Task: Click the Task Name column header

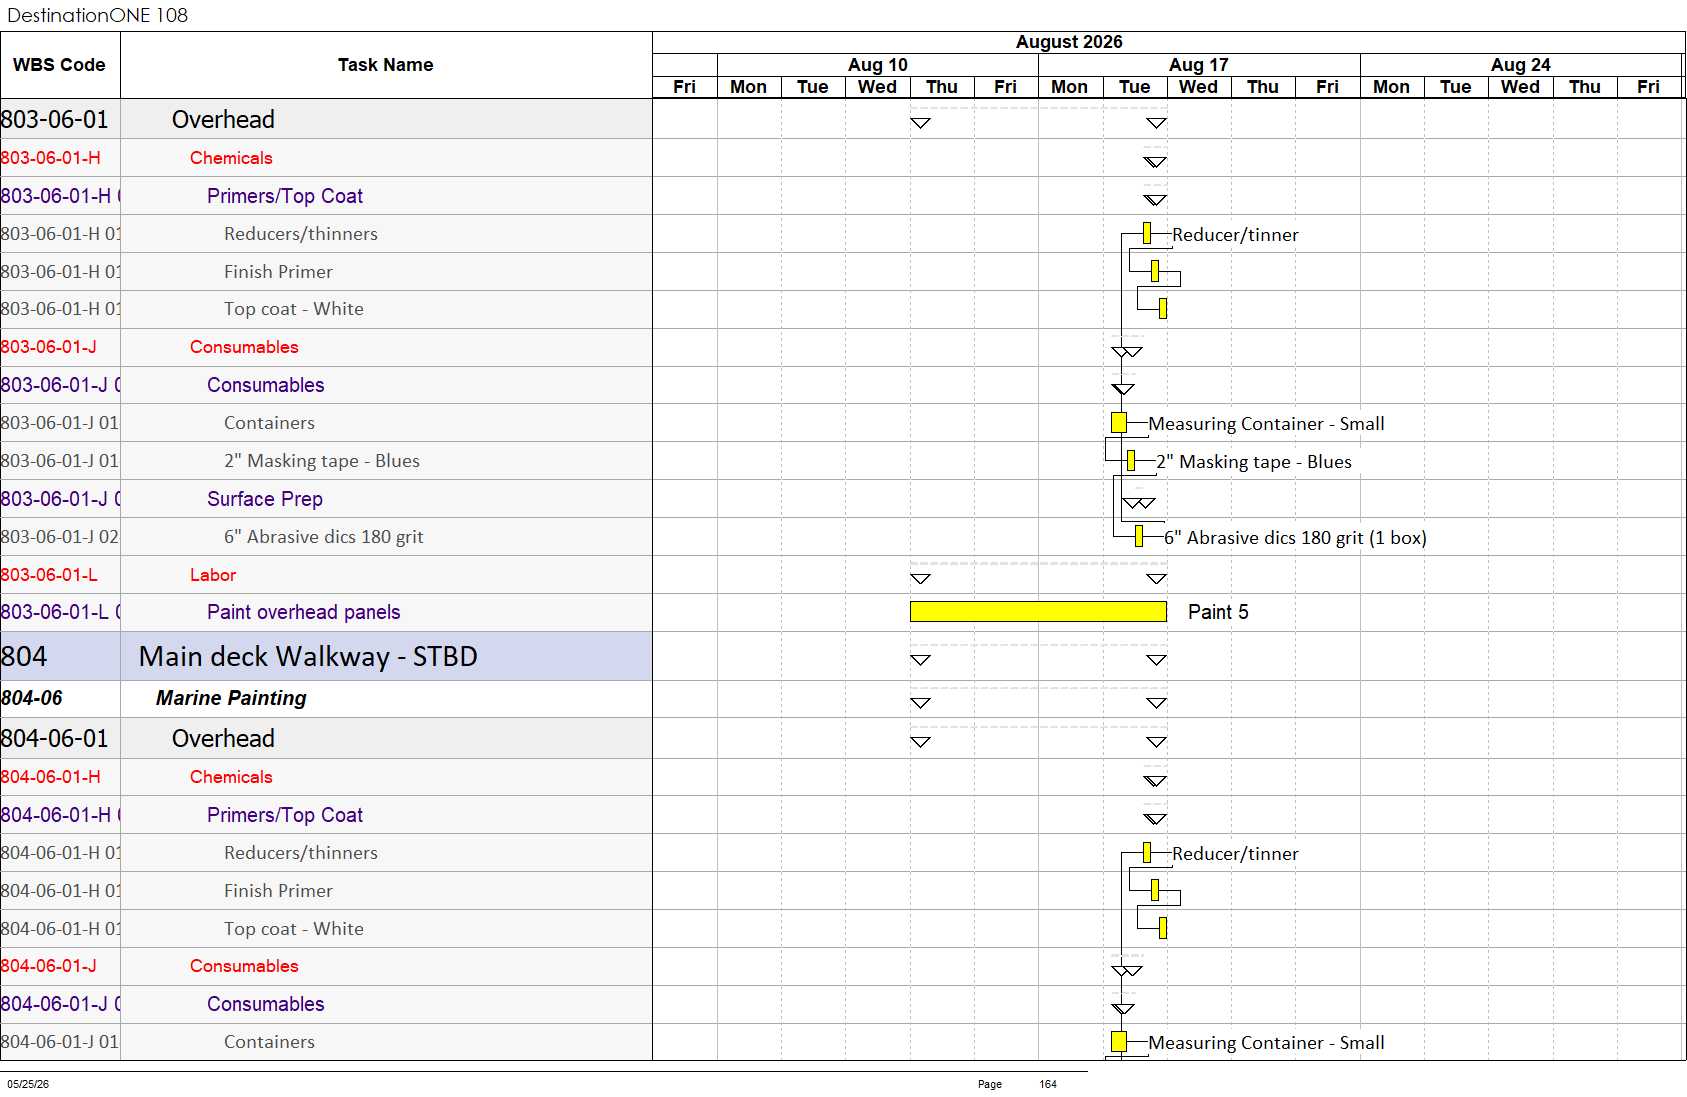Action: tap(386, 65)
